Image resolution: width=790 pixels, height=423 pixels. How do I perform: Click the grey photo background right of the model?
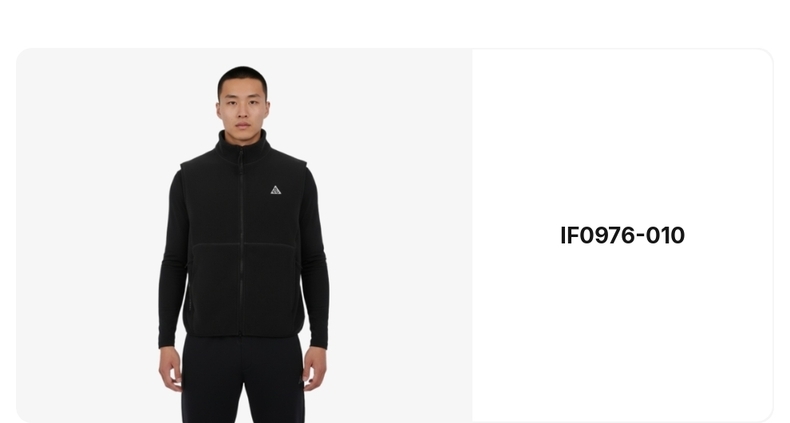point(401,236)
